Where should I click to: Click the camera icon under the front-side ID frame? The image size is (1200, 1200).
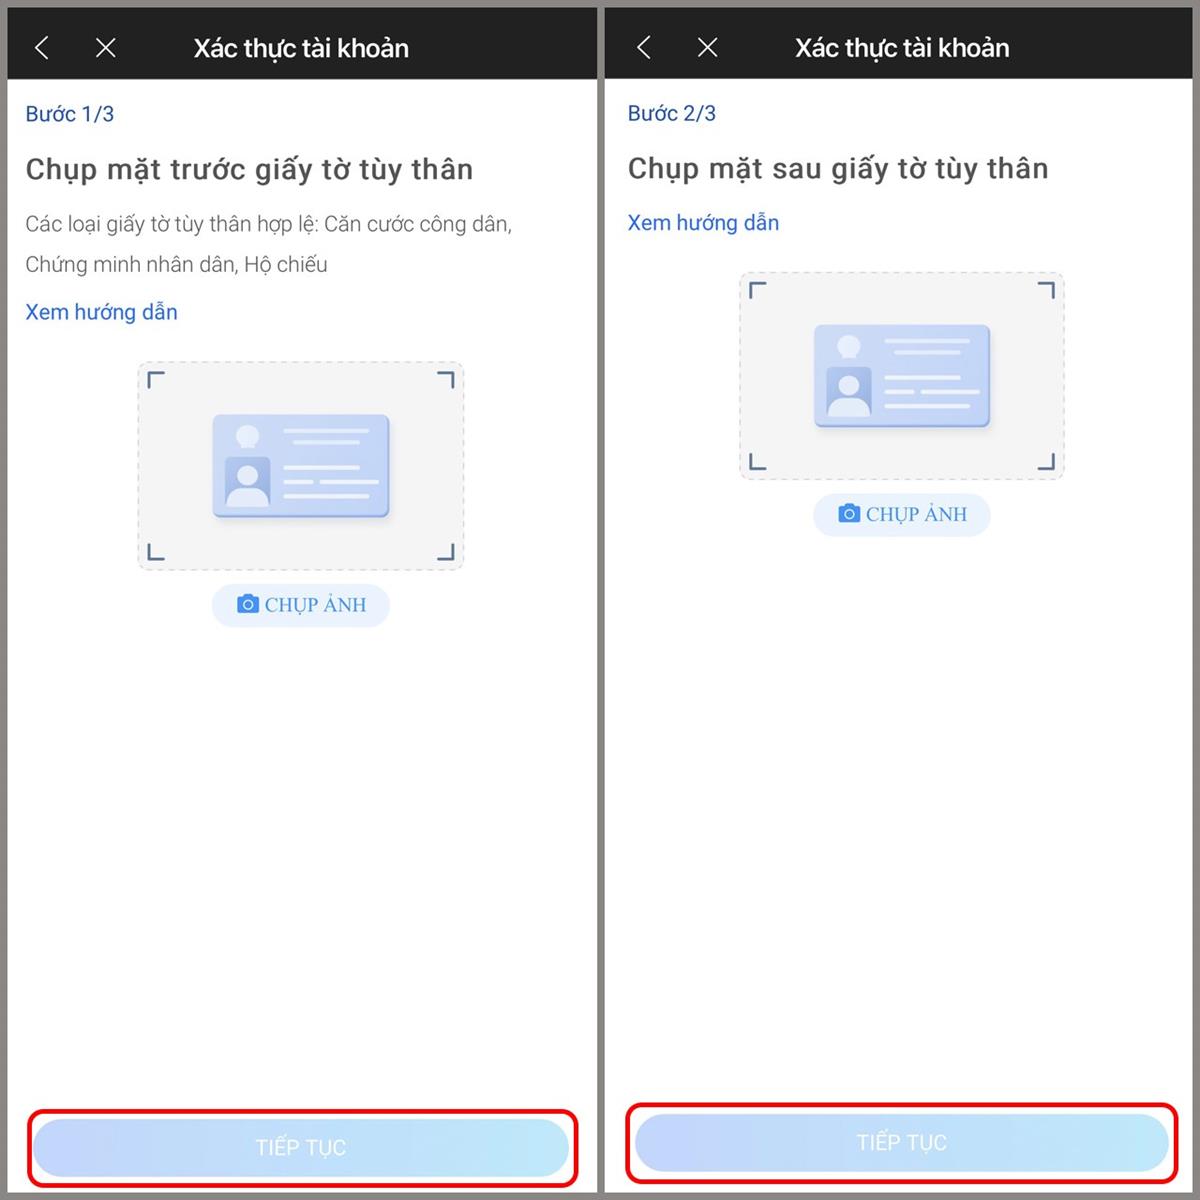[247, 604]
